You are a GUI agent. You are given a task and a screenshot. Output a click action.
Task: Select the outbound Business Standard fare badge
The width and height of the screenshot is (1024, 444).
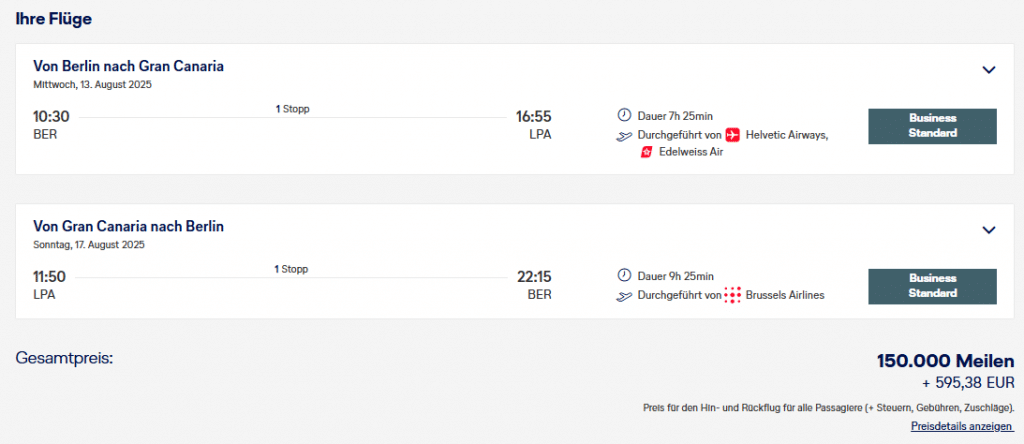tap(932, 126)
